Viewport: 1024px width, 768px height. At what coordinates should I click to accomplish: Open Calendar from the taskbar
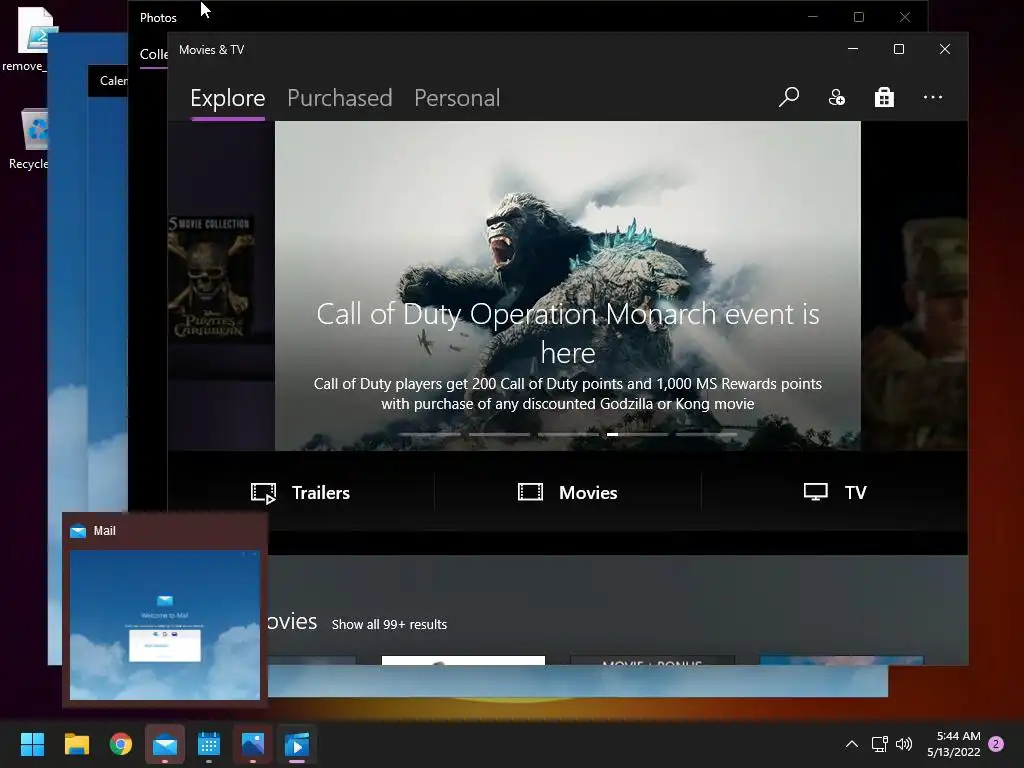[x=208, y=744]
